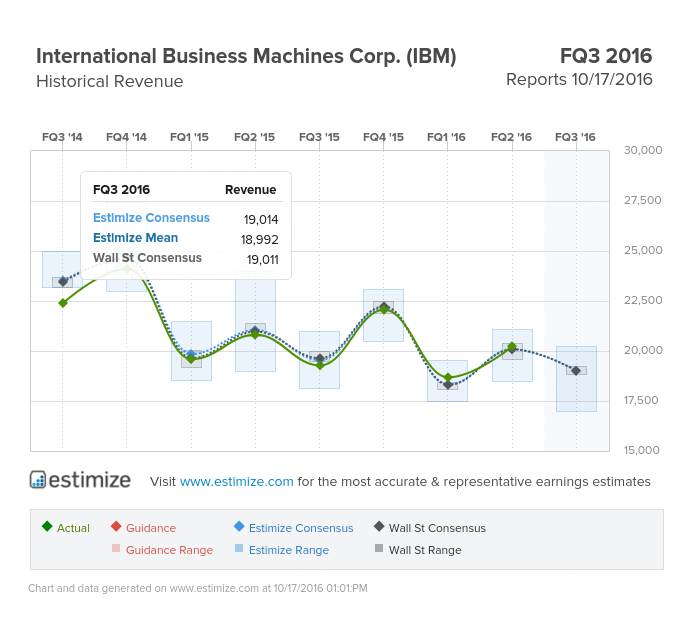
Task: Click the red Guidance legend diamond
Action: tap(116, 526)
